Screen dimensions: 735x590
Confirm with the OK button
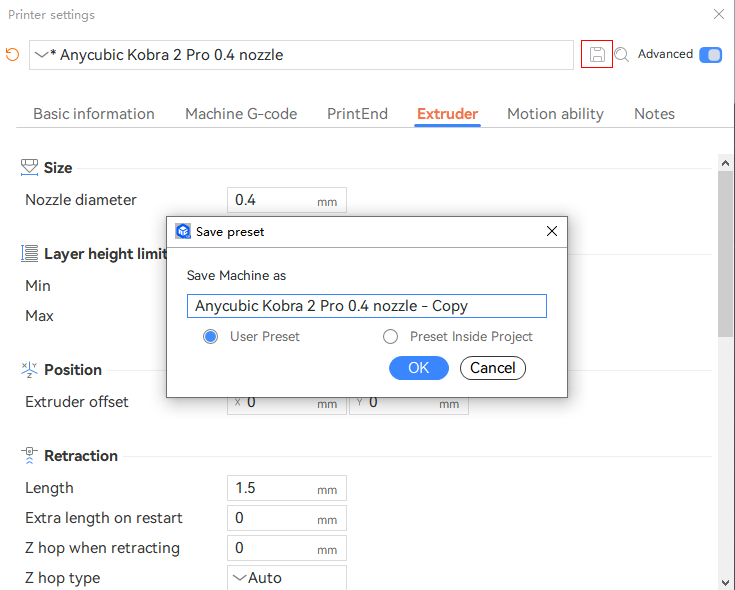419,368
